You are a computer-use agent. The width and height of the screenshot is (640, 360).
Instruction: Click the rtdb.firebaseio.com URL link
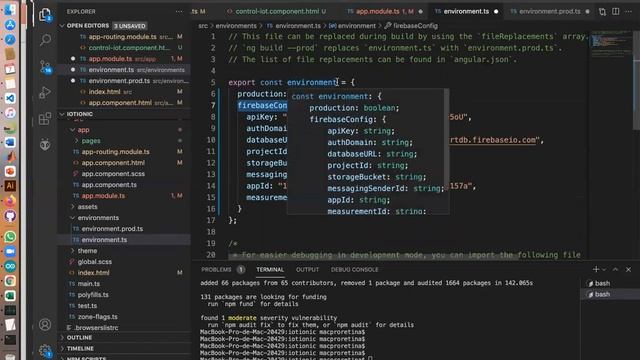click(x=493, y=140)
